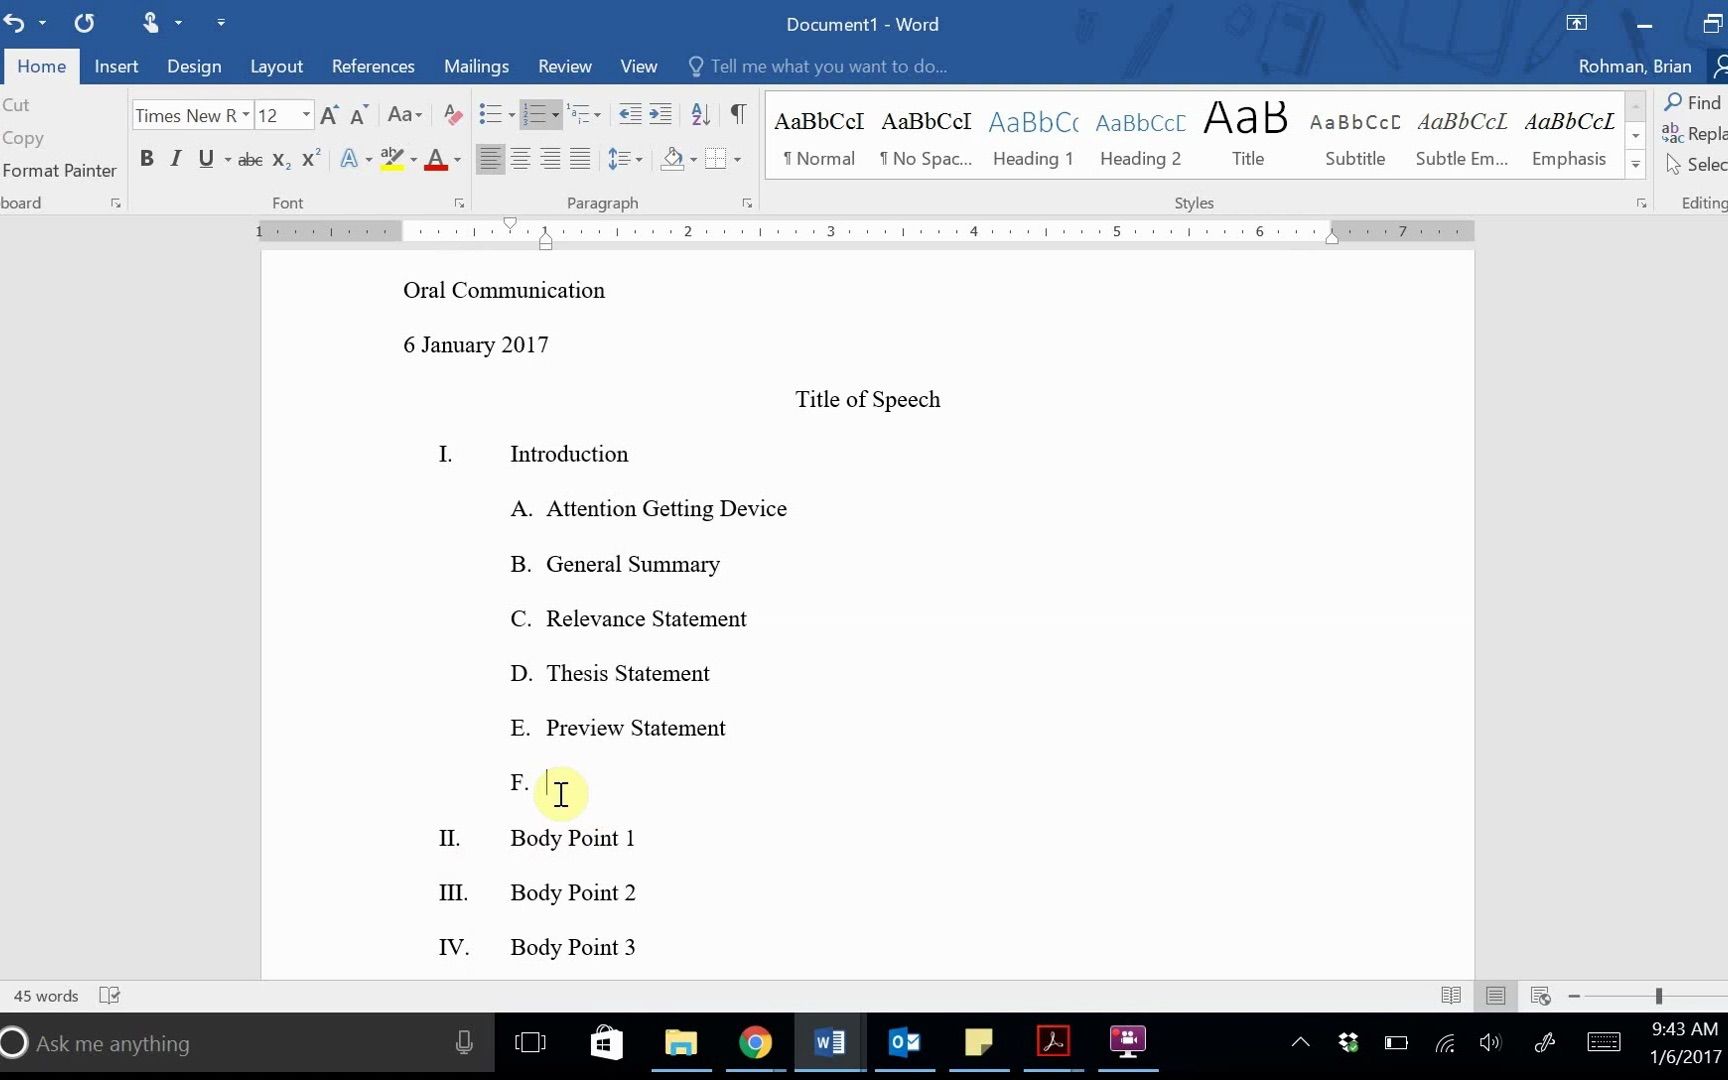Expand the Styles gallery More arrow
This screenshot has height=1080, width=1728.
pos(1636,165)
